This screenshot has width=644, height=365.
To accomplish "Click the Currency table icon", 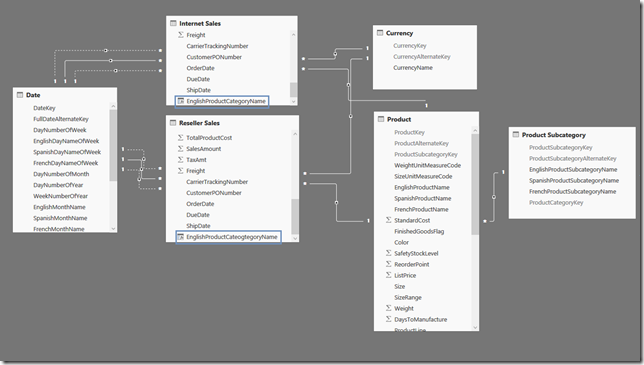I will (x=380, y=33).
